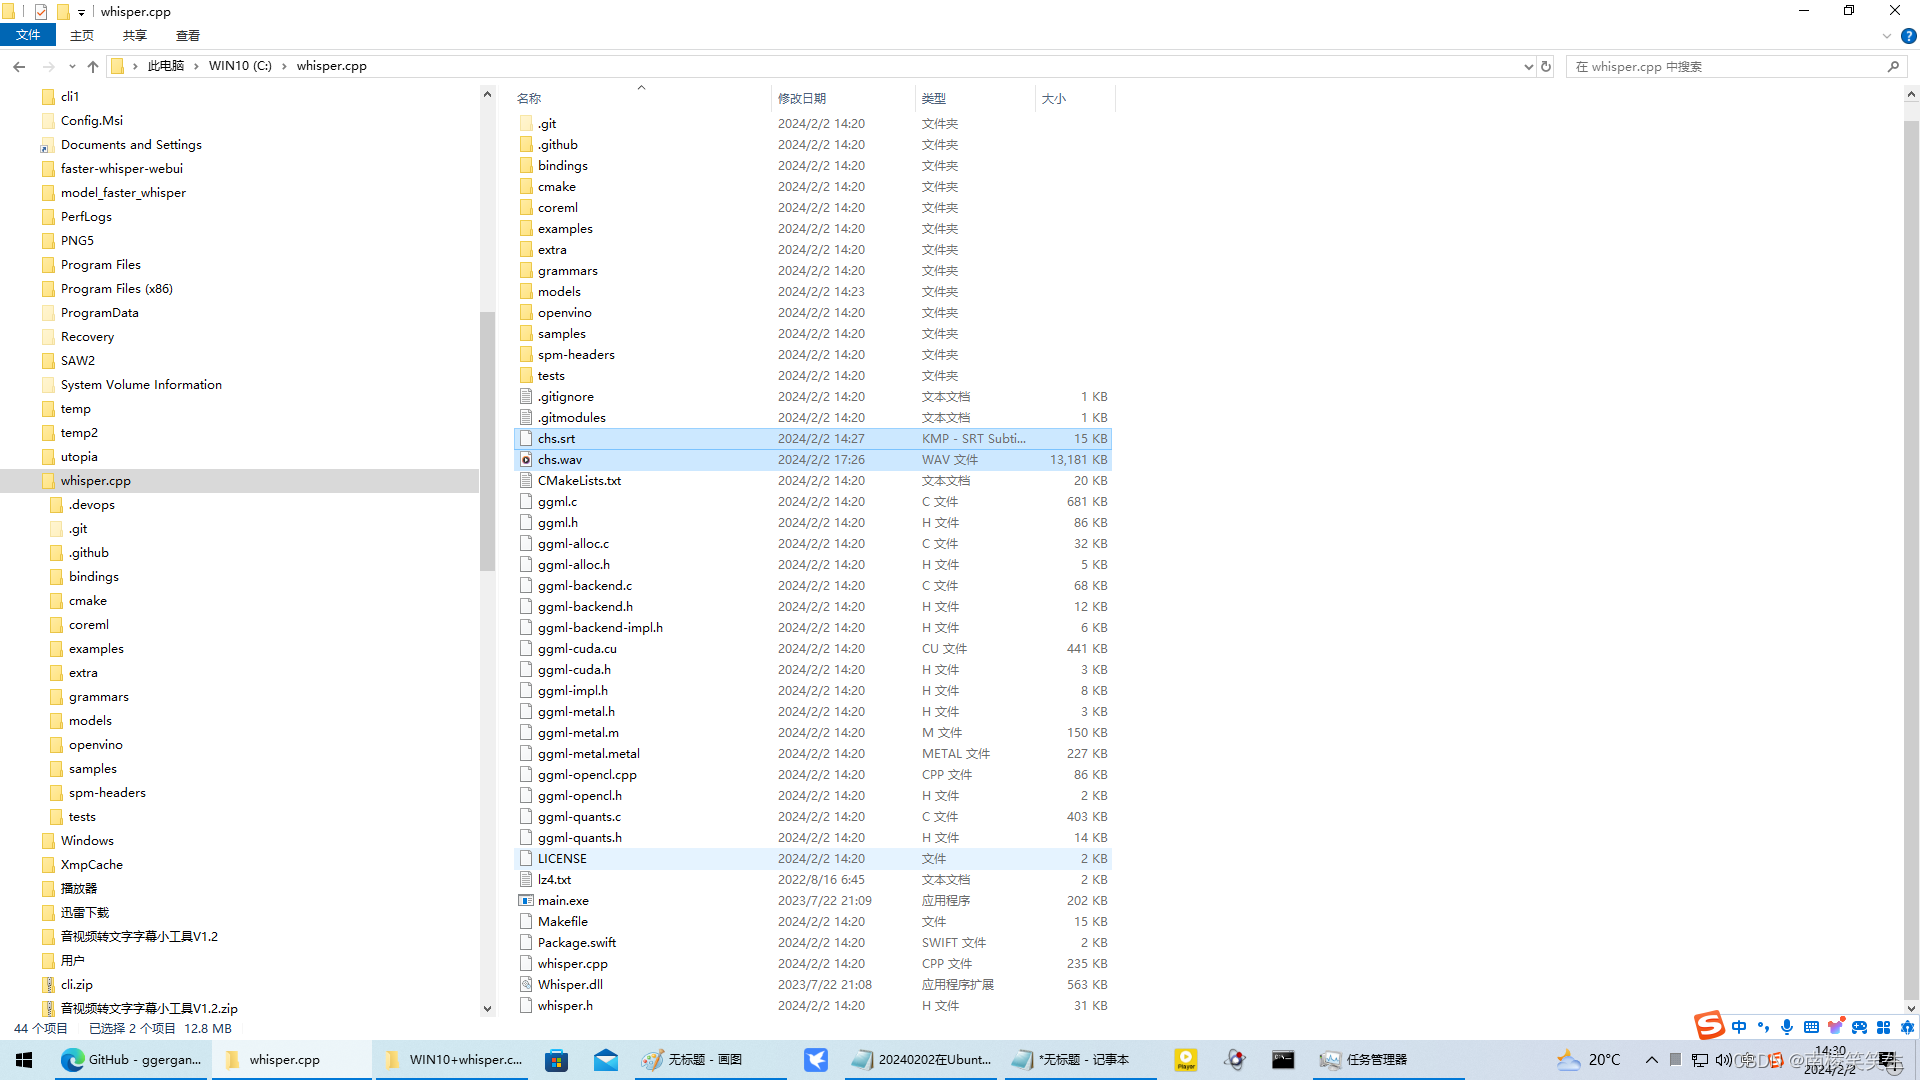Click the Up one level arrow
The height and width of the screenshot is (1080, 1920).
93,66
